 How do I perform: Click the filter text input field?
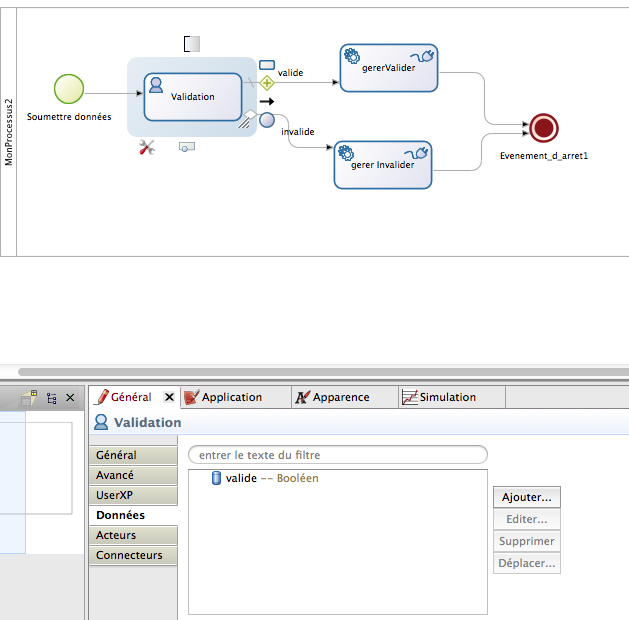point(337,455)
